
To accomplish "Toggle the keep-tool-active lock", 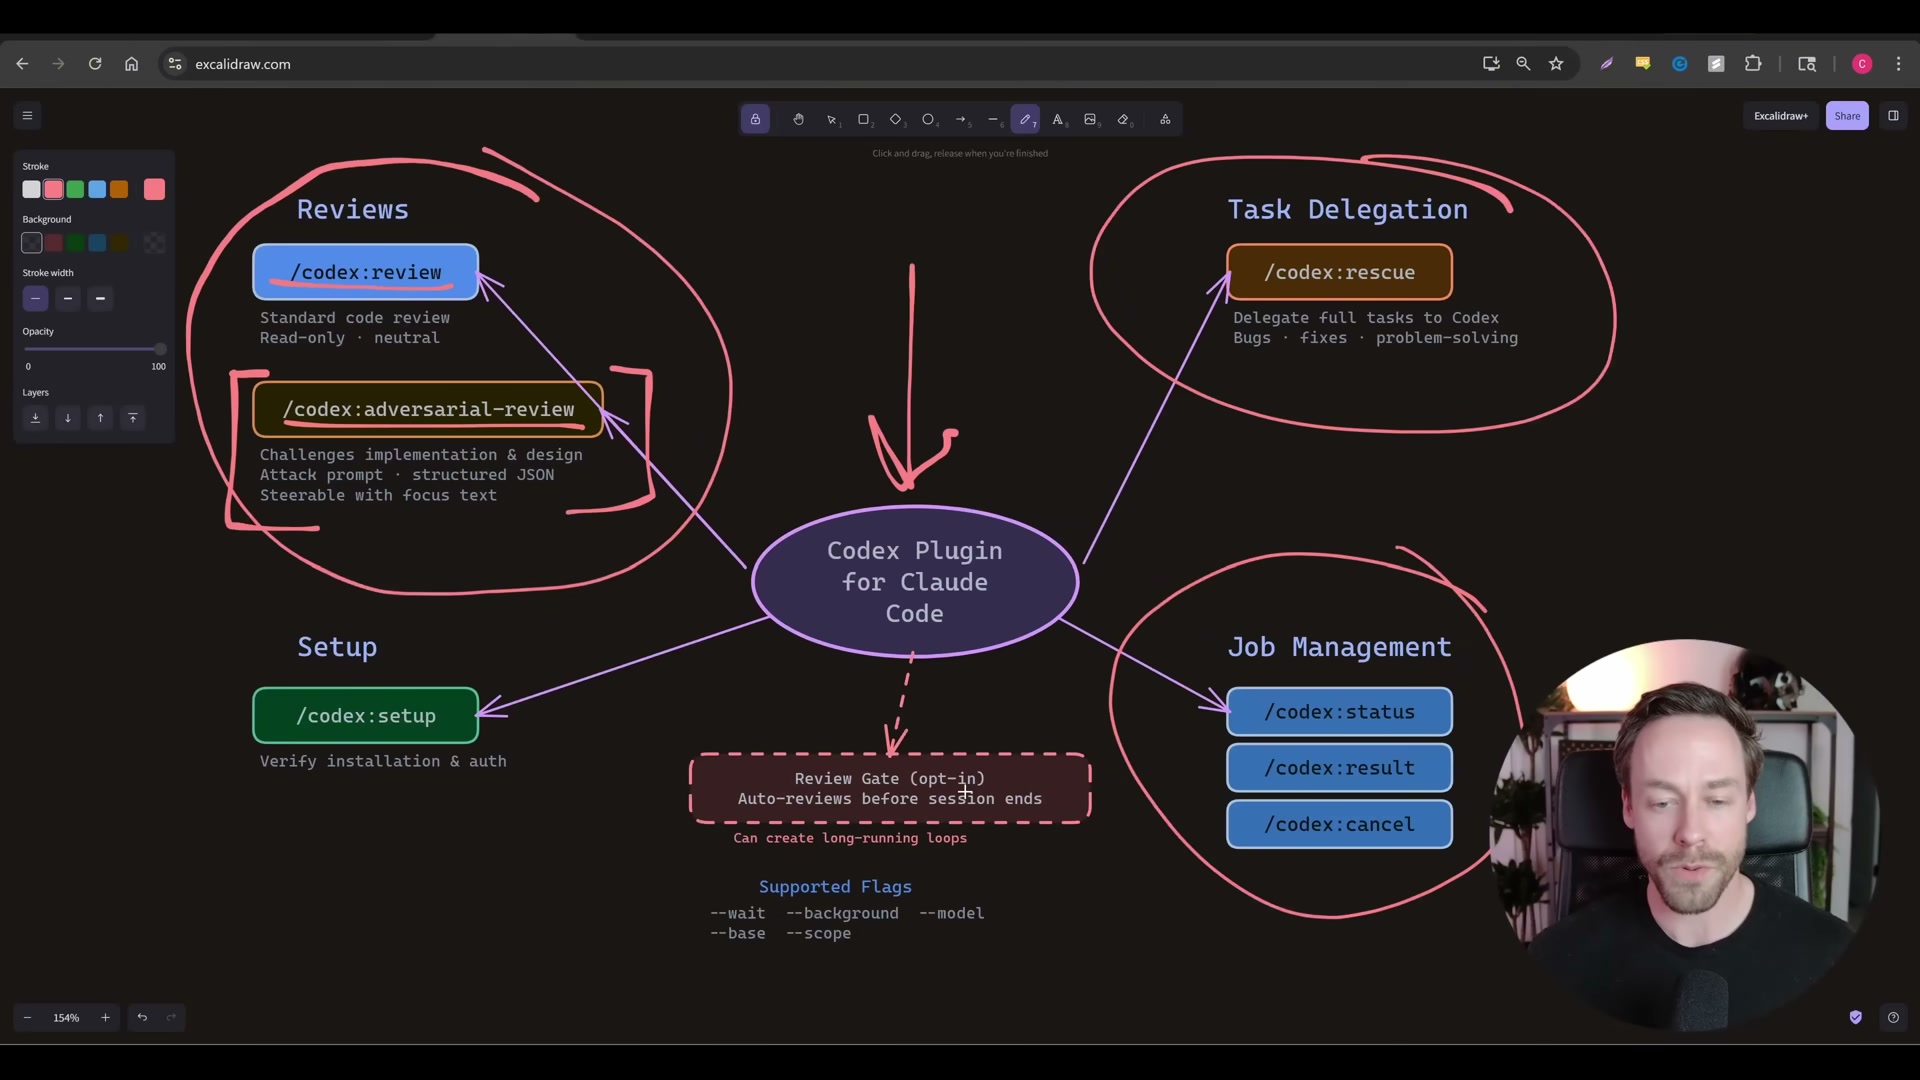I will click(x=755, y=119).
